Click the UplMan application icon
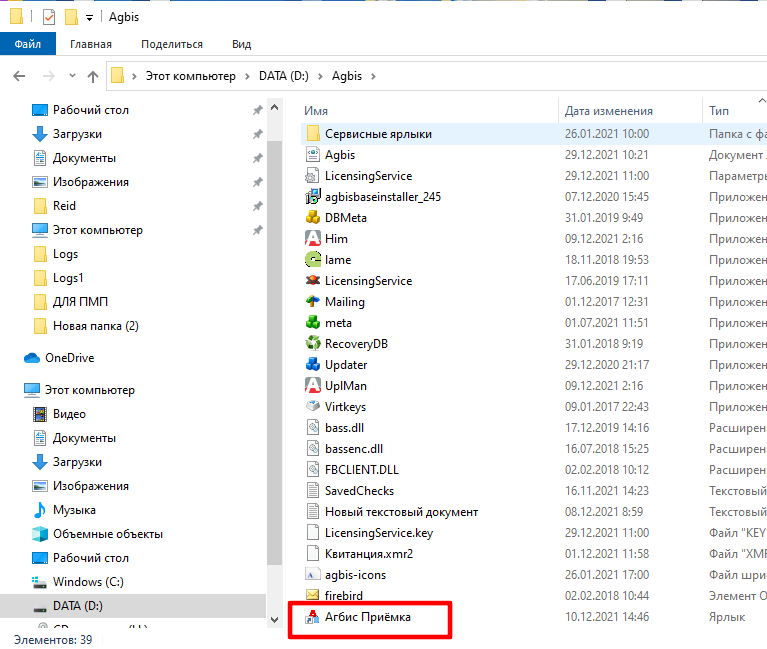Image resolution: width=767 pixels, height=649 pixels. pos(313,386)
